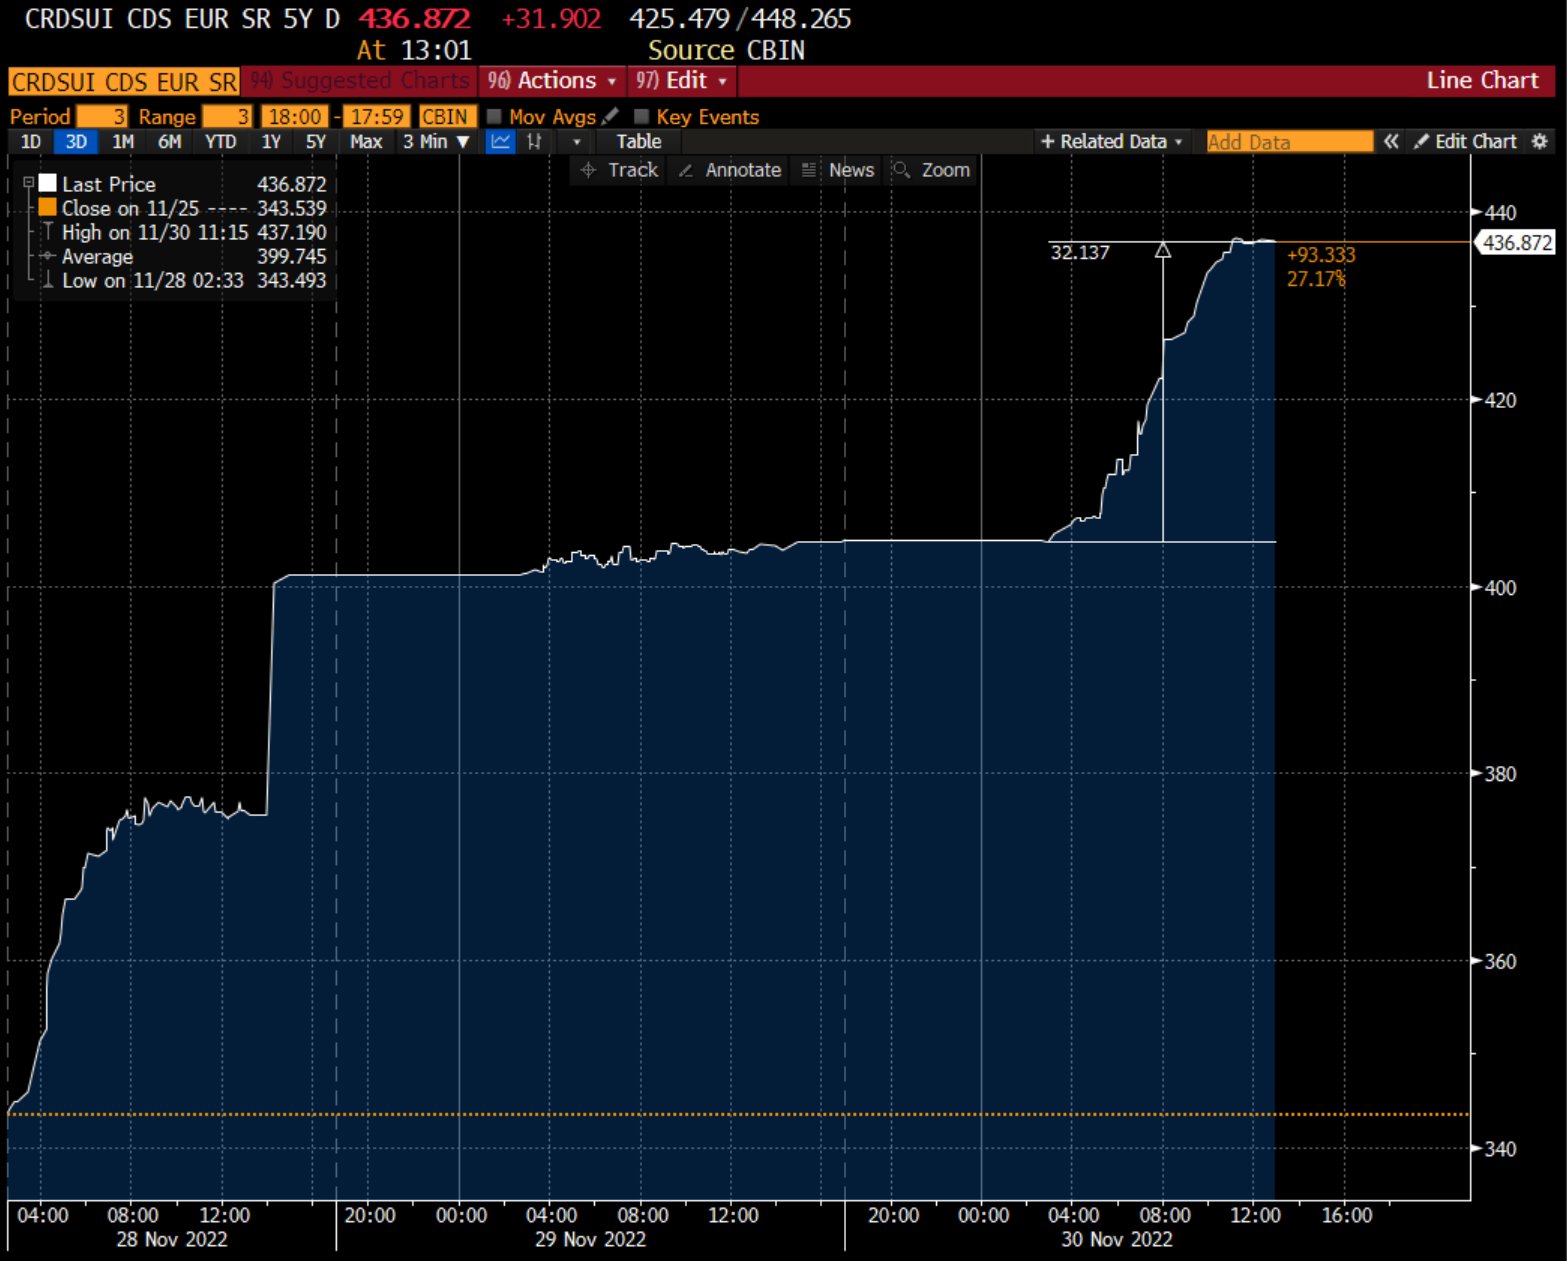Activate the Zoom magnifier tool

click(x=931, y=170)
